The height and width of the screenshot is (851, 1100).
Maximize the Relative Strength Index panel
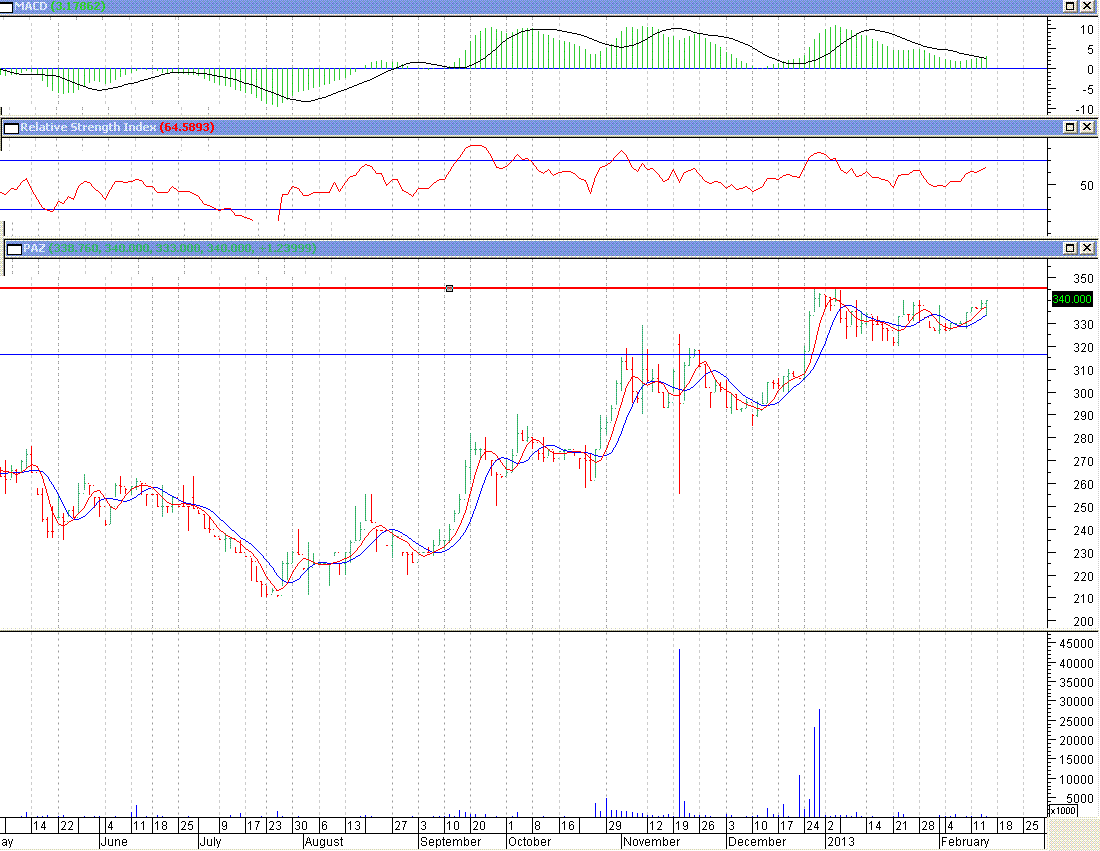(x=1071, y=127)
